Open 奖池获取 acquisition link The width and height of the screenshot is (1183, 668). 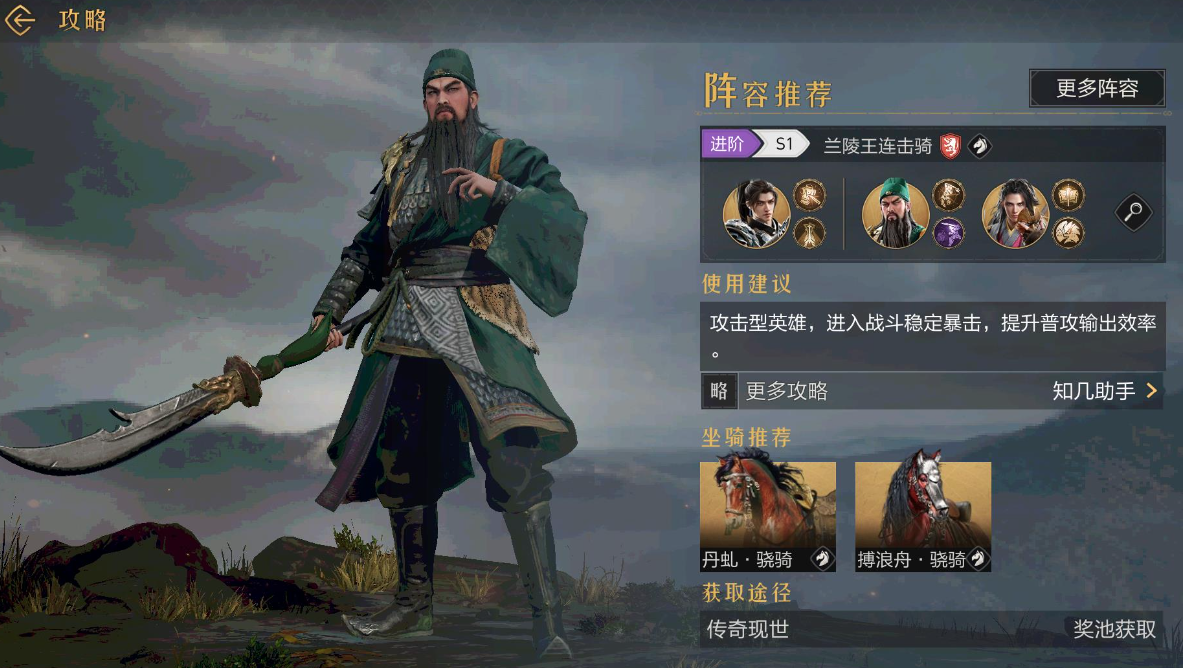coord(1114,629)
